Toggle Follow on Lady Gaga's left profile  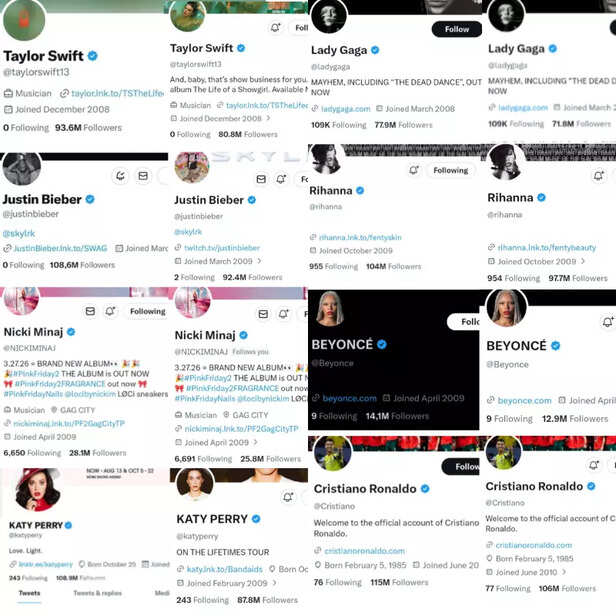coord(457,29)
